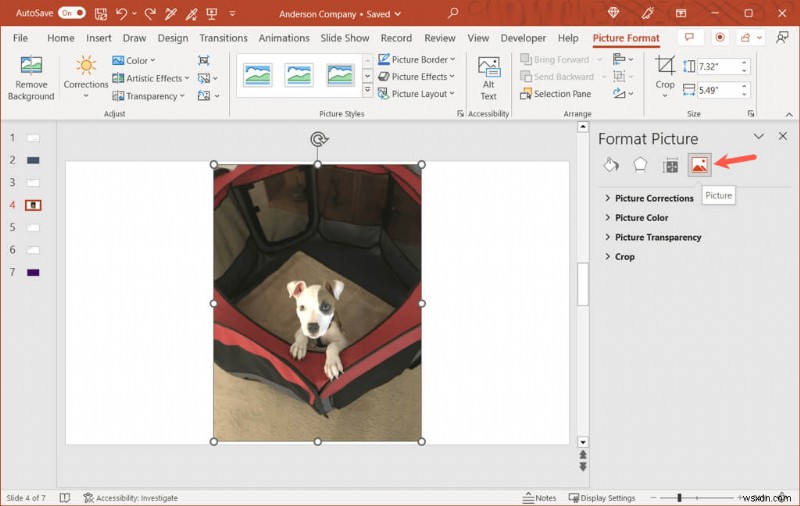The width and height of the screenshot is (800, 506).
Task: Apply the first picture style thumbnail
Action: tap(257, 75)
